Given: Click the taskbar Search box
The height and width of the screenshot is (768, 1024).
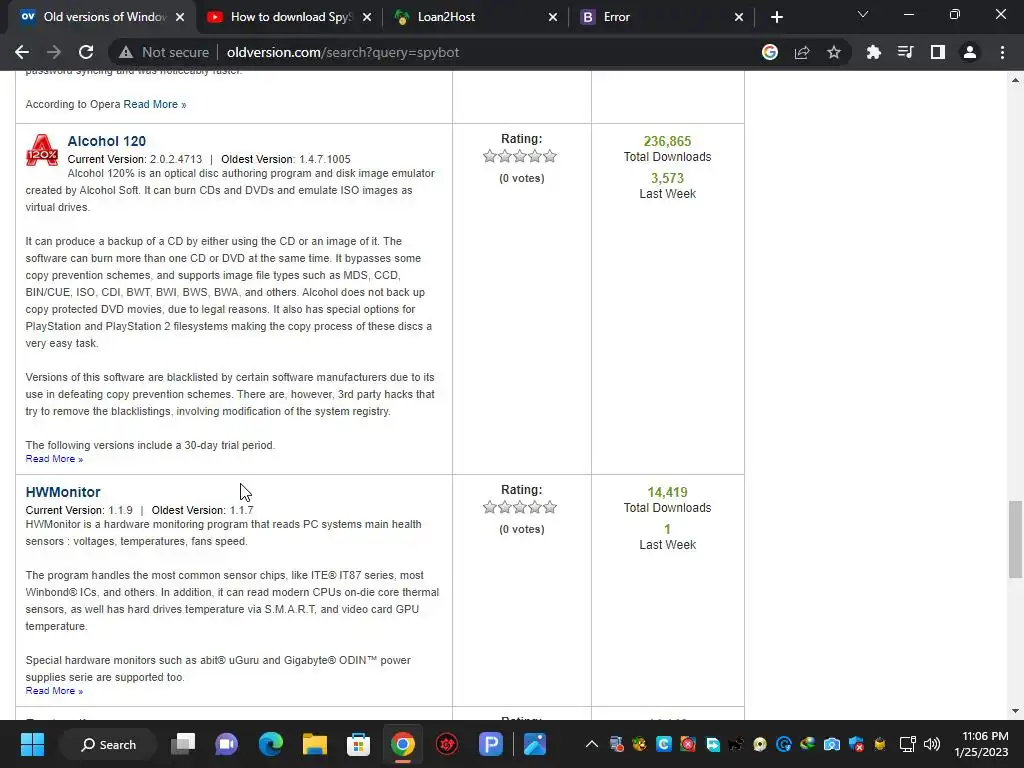Looking at the screenshot, I should pyautogui.click(x=108, y=744).
